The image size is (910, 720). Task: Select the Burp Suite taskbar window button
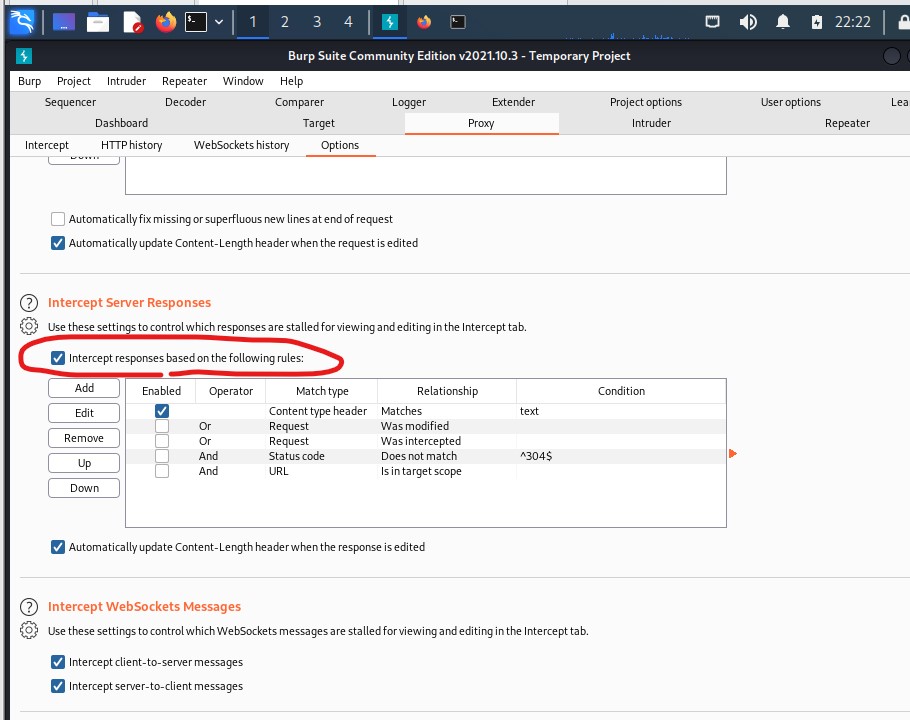tap(389, 22)
